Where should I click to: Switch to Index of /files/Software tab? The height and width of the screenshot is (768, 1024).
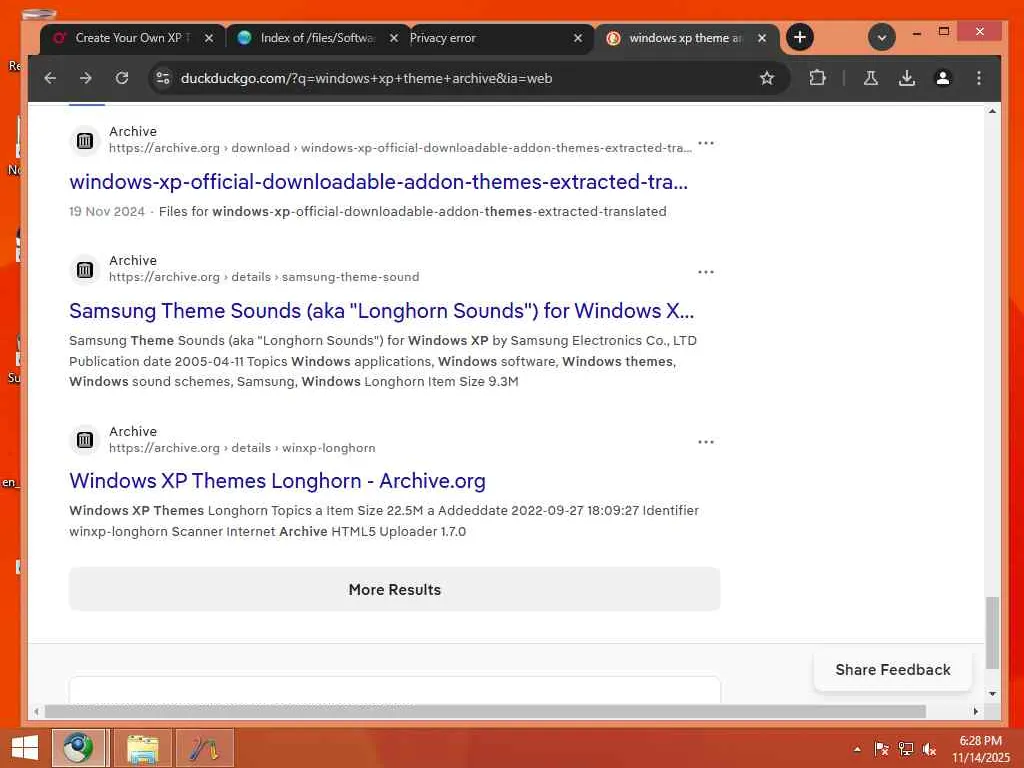pos(318,39)
